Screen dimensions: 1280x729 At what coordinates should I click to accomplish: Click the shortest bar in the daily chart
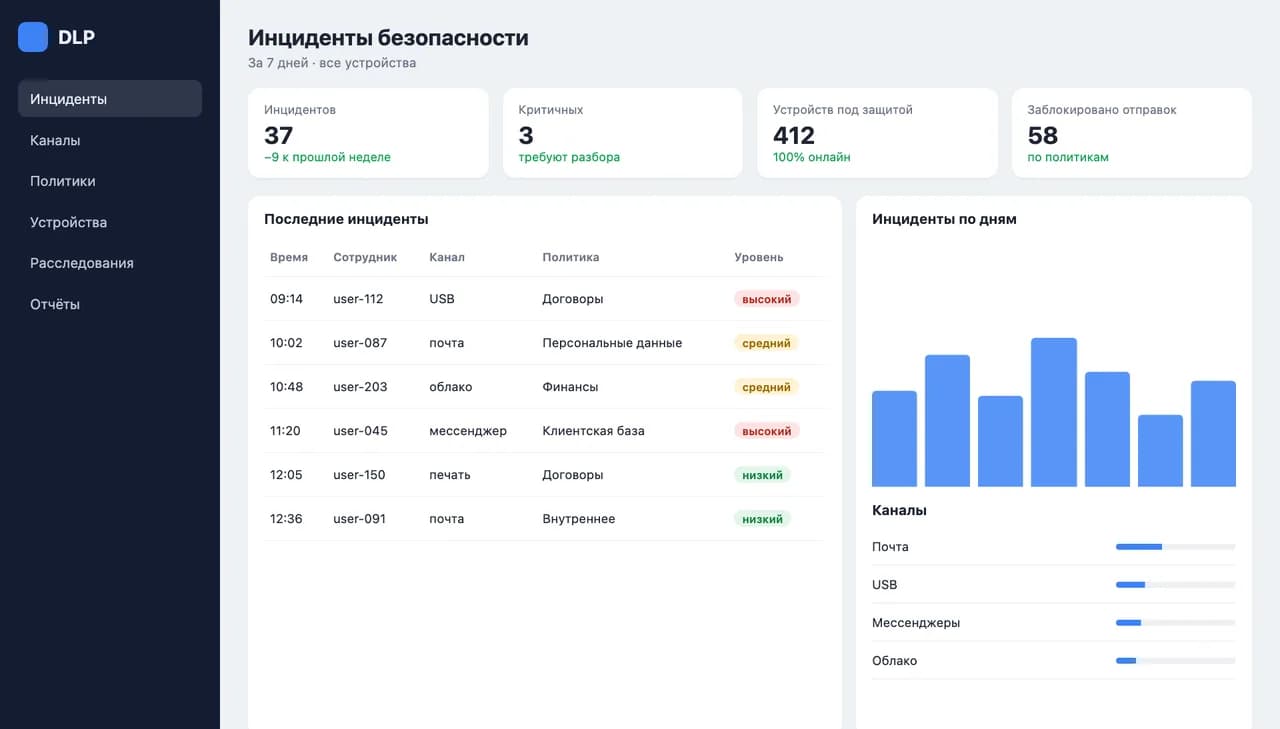[1160, 451]
